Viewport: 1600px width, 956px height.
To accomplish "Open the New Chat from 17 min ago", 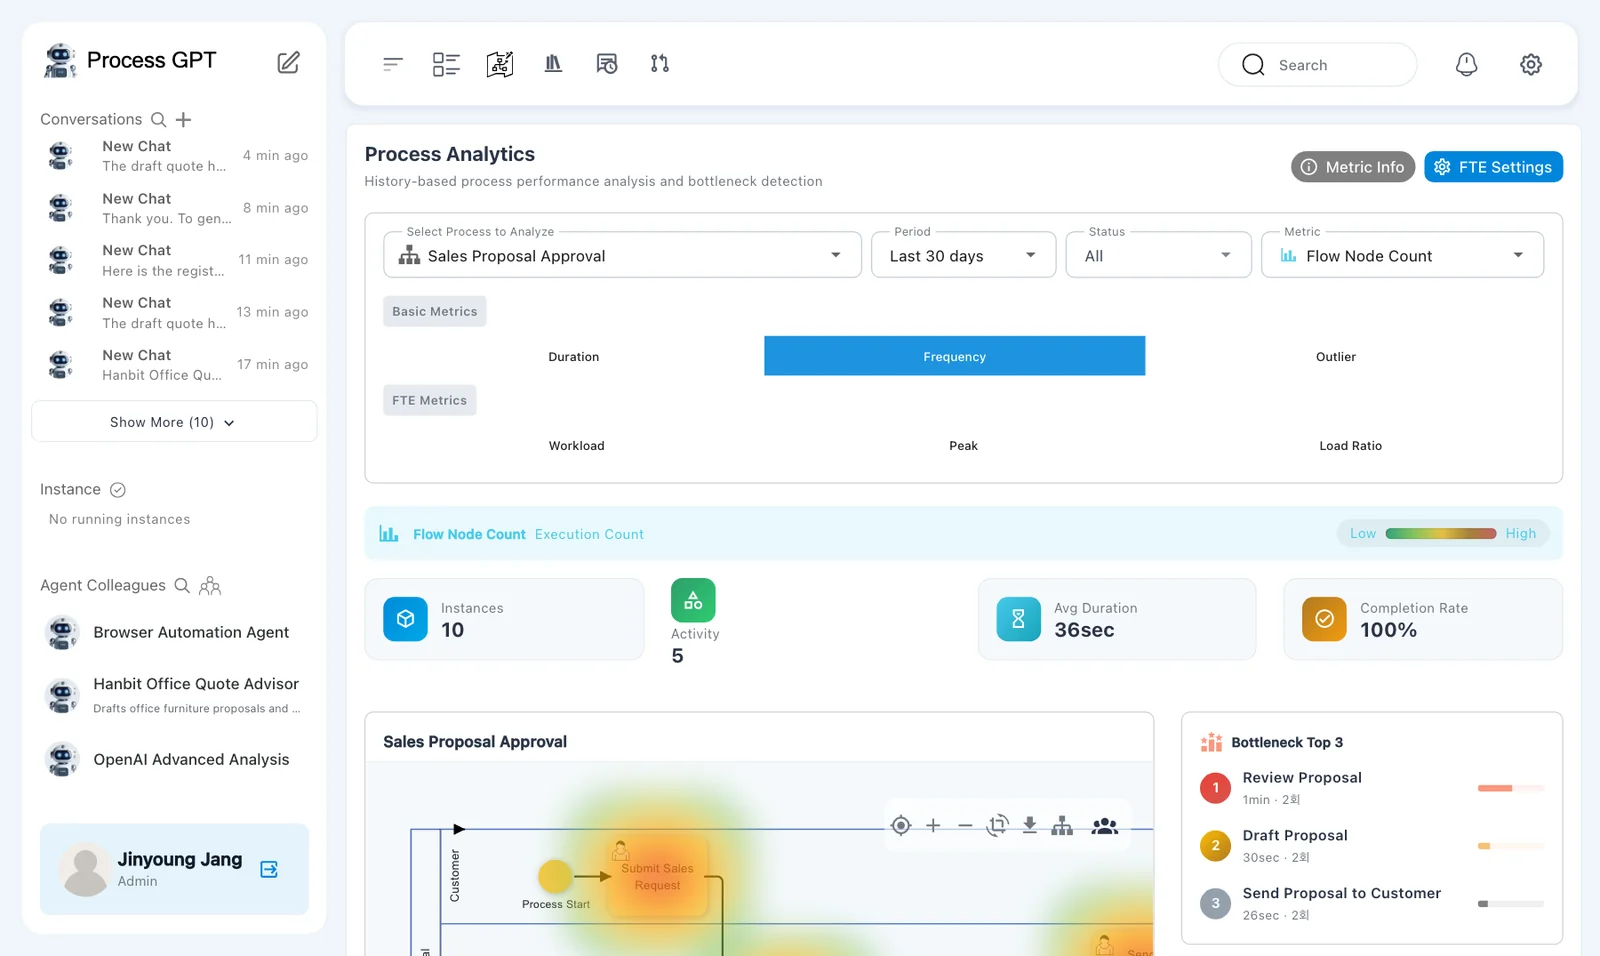I will pyautogui.click(x=174, y=365).
